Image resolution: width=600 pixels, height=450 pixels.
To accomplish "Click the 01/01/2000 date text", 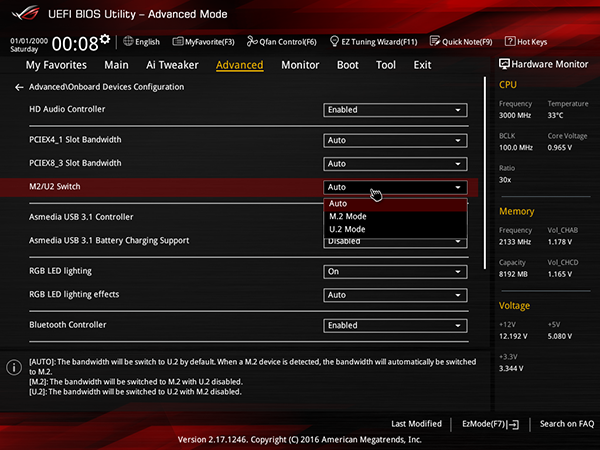I will coord(29,41).
